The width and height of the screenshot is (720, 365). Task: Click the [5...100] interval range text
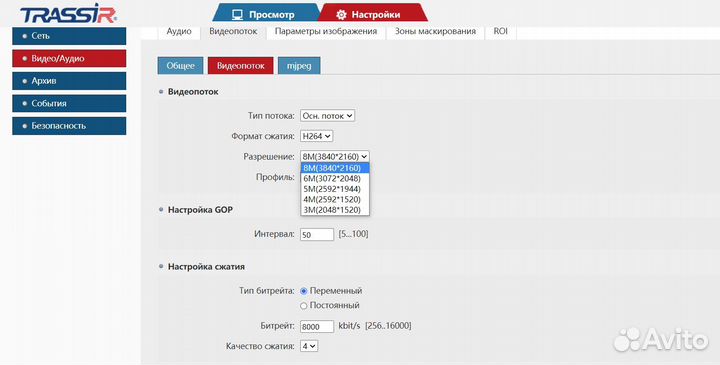point(353,234)
